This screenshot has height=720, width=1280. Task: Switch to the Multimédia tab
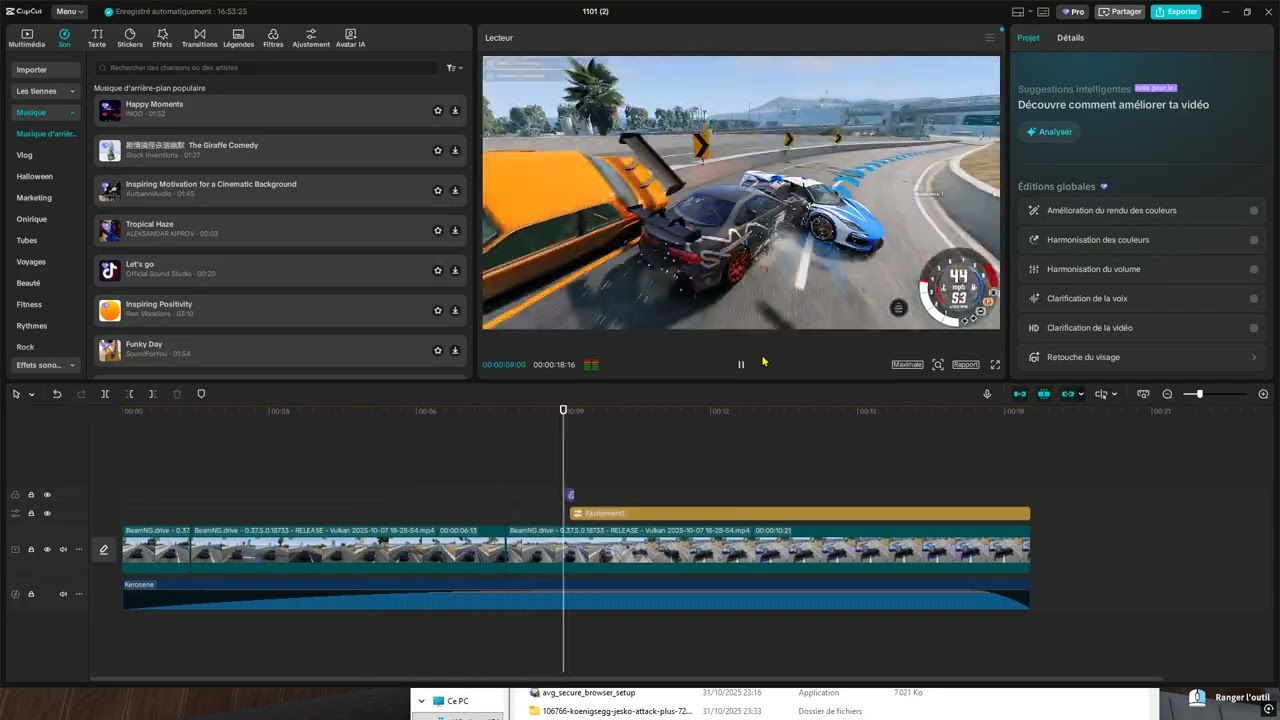point(27,38)
